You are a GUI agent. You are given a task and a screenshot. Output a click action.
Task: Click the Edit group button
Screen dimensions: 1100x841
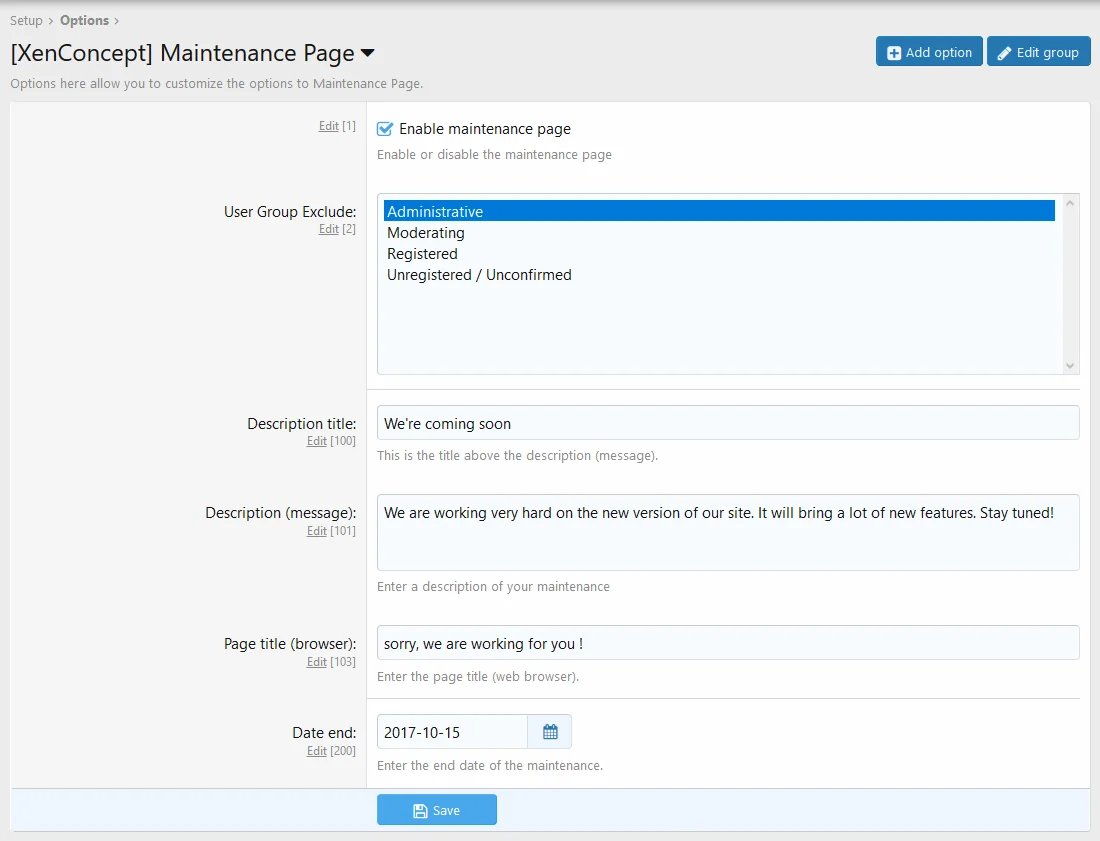coord(1038,52)
